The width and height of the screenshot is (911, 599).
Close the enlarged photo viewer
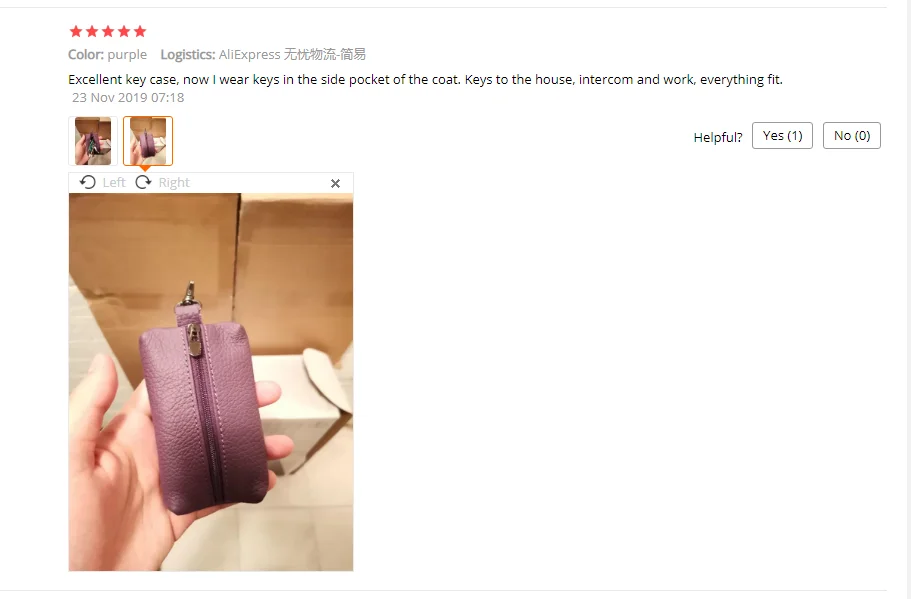point(335,184)
